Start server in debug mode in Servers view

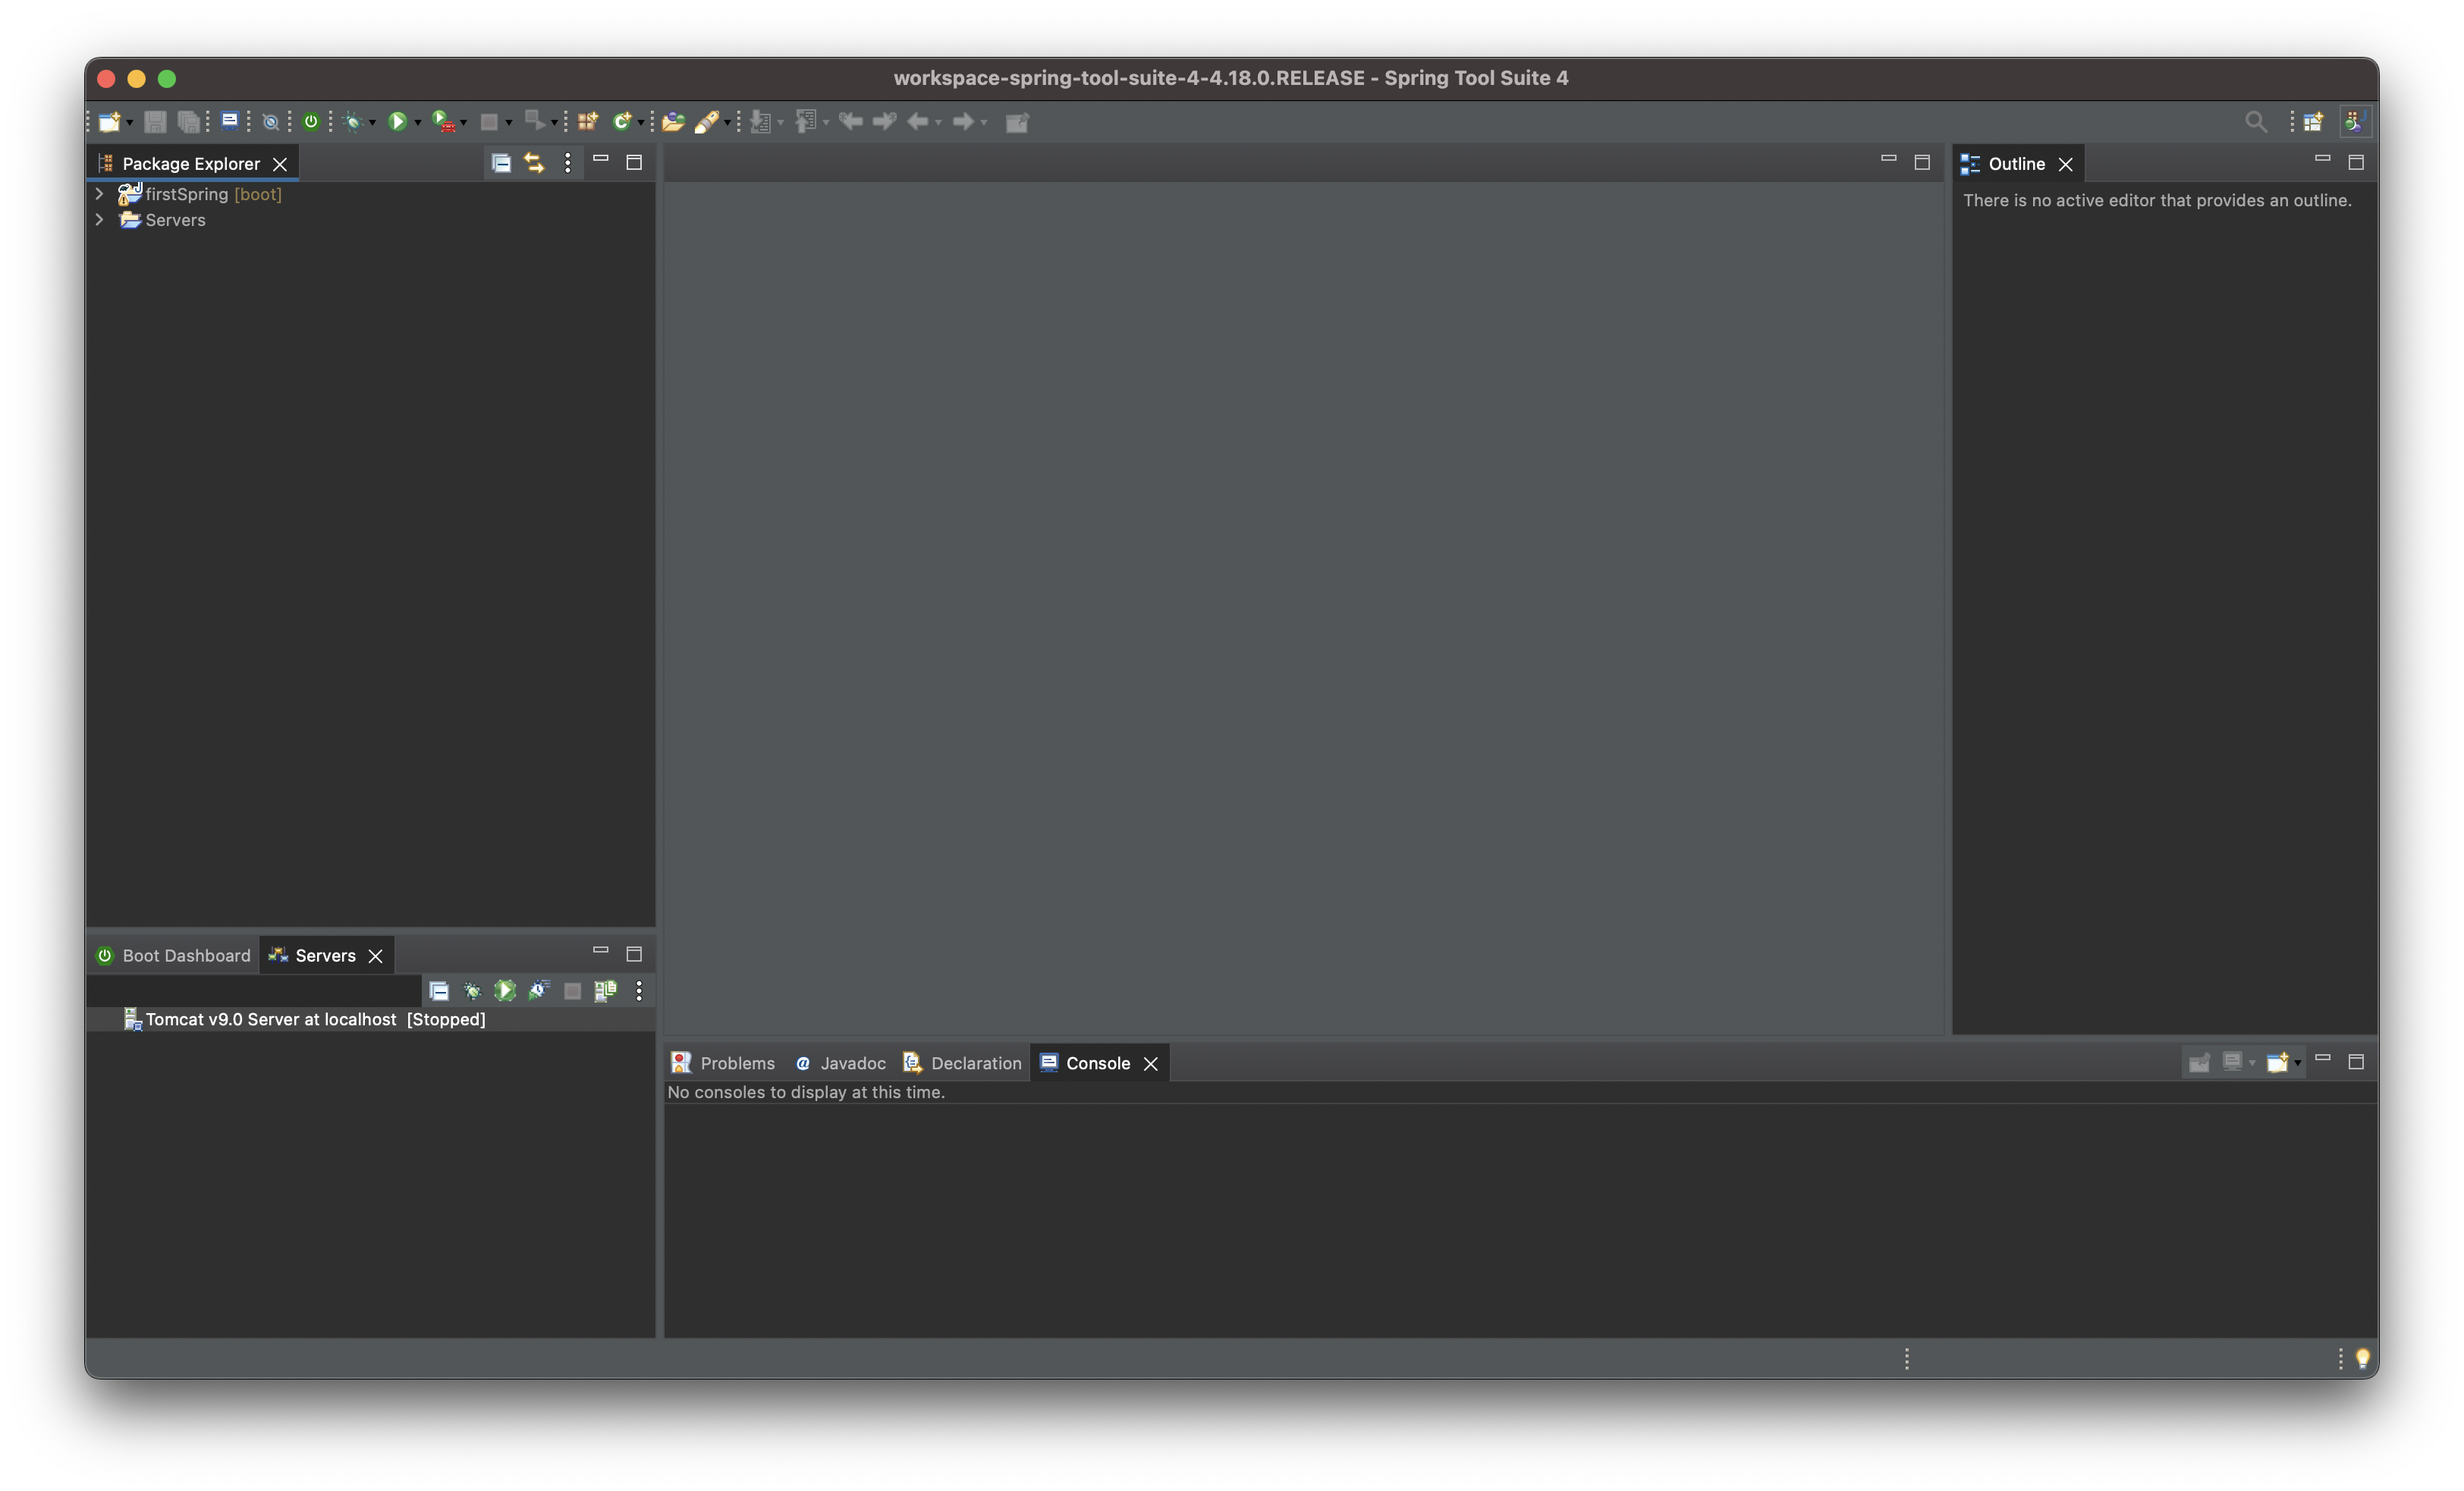tap(472, 991)
